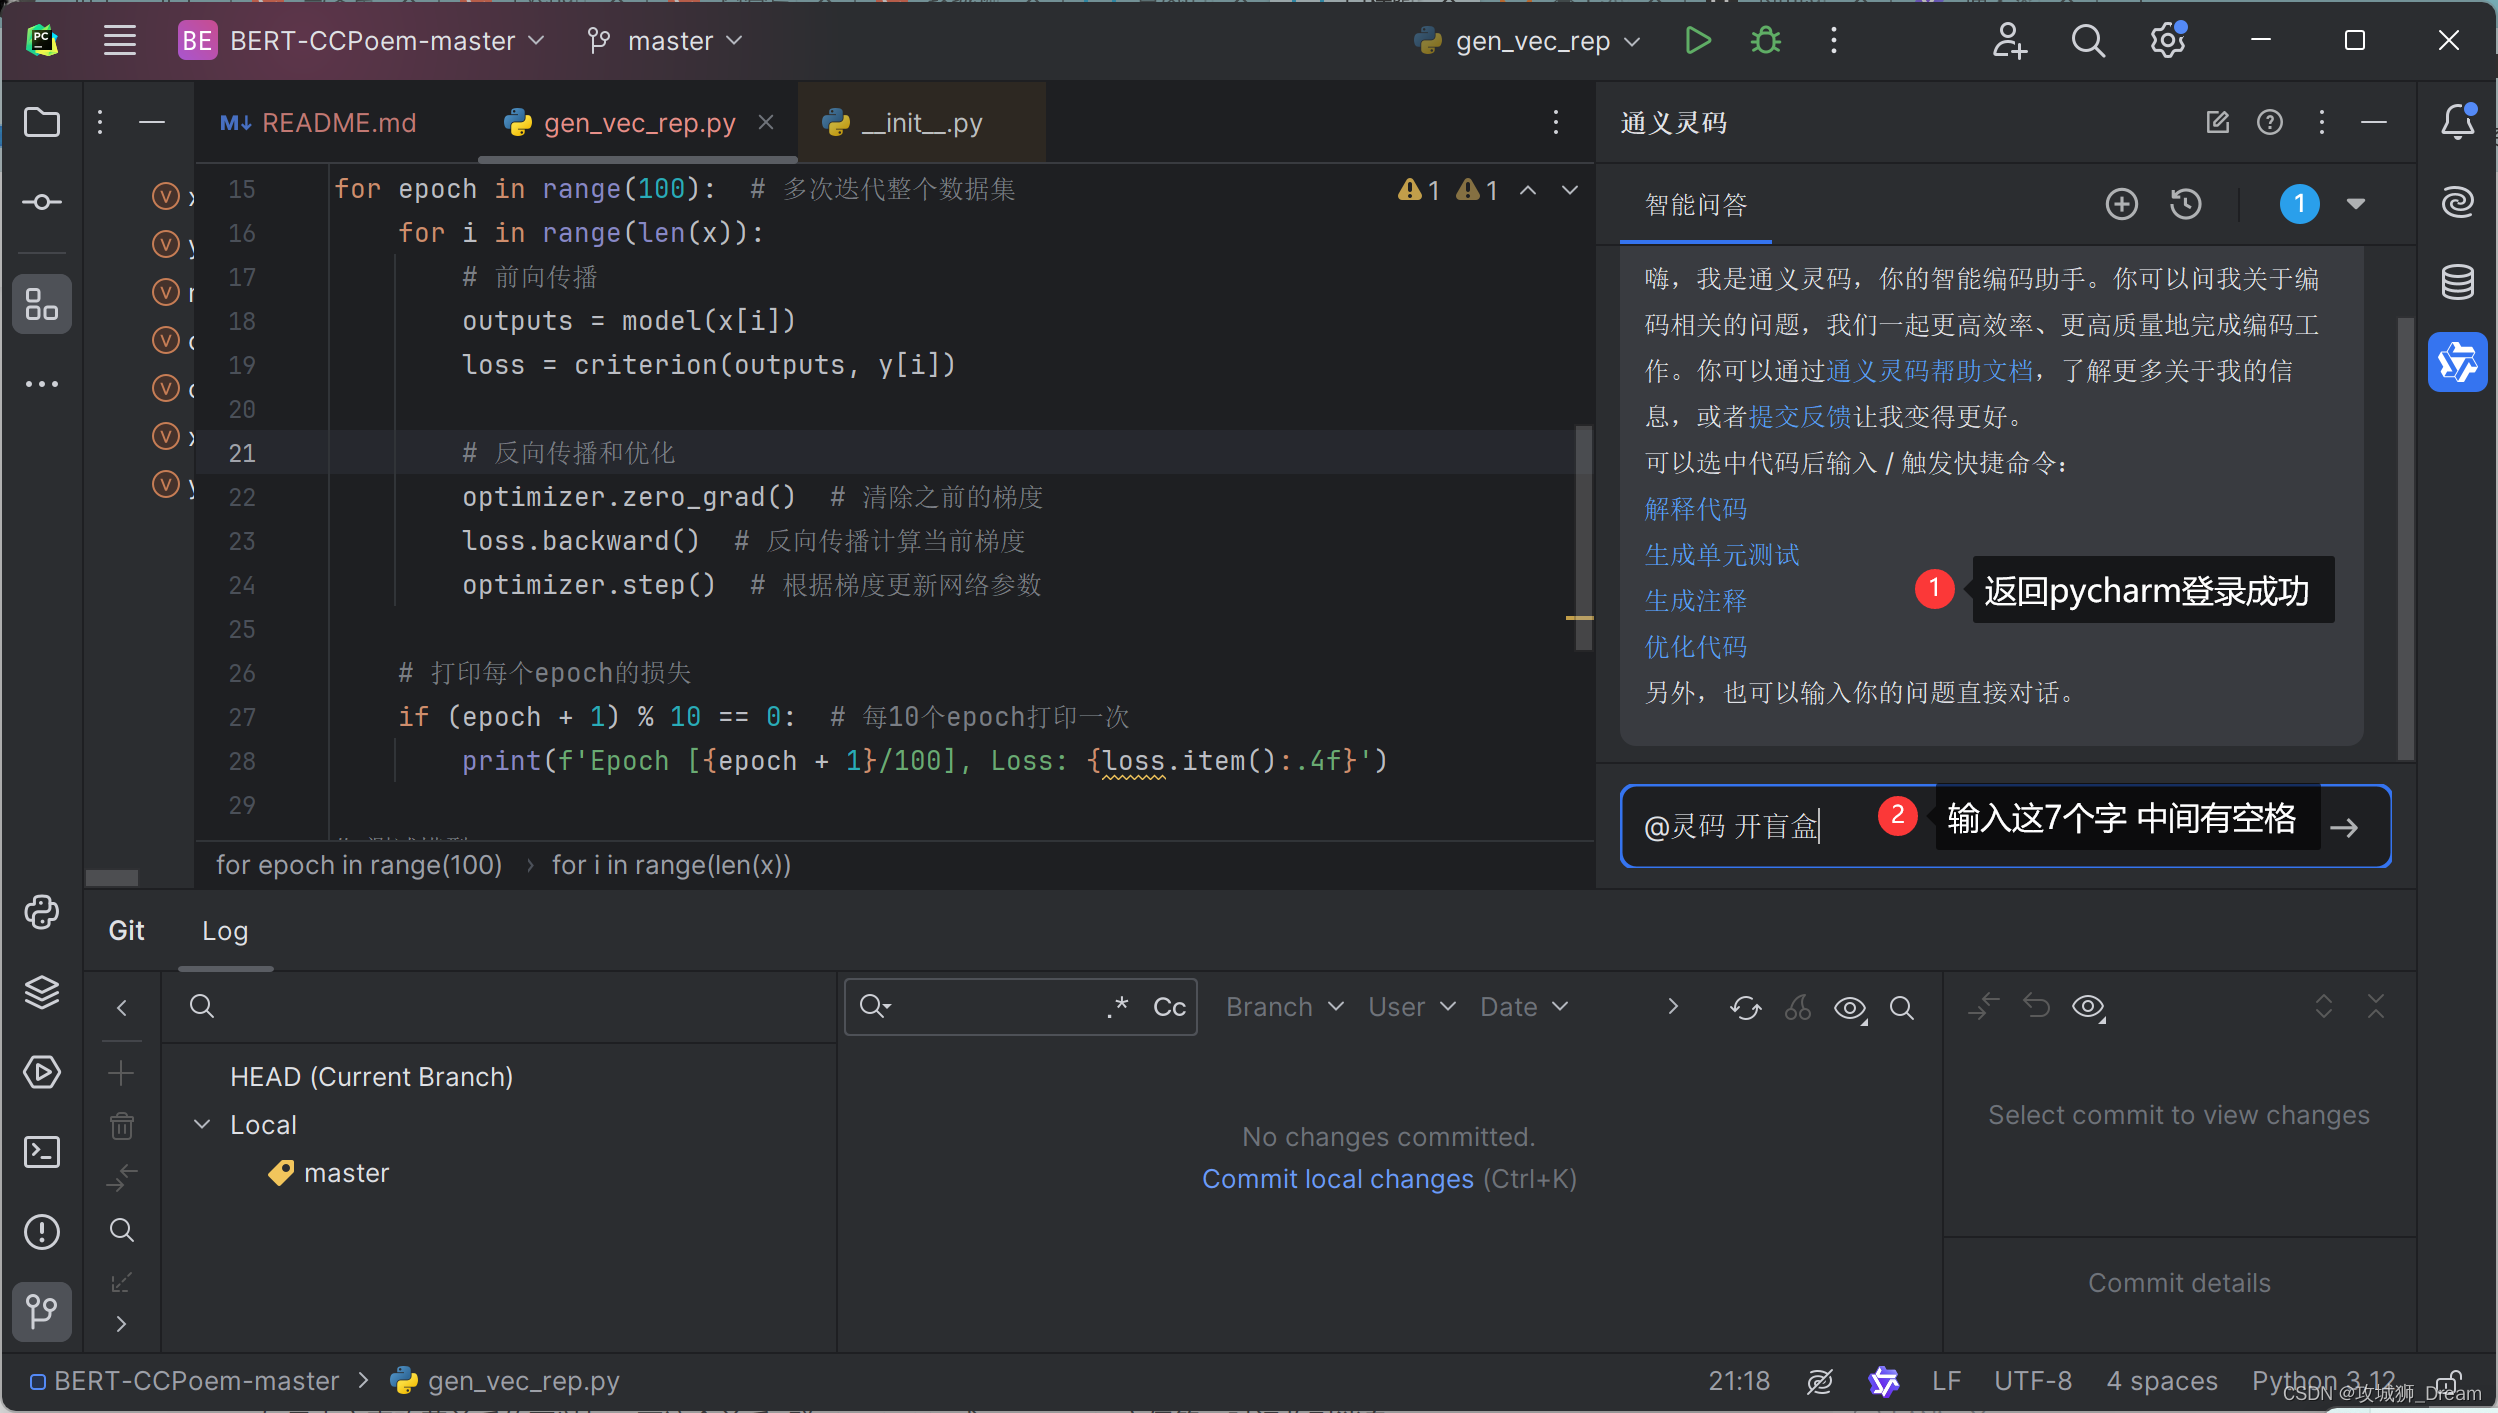
Task: Open the Database tool window
Action: [x=2457, y=282]
